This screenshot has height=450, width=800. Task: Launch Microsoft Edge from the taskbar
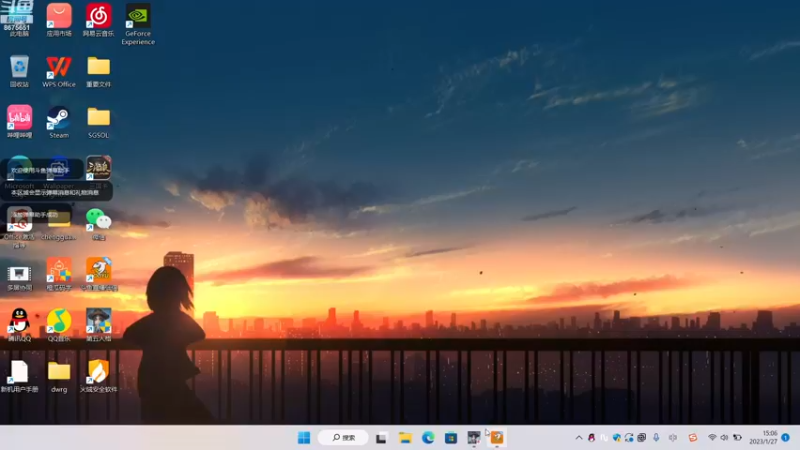[x=428, y=438]
